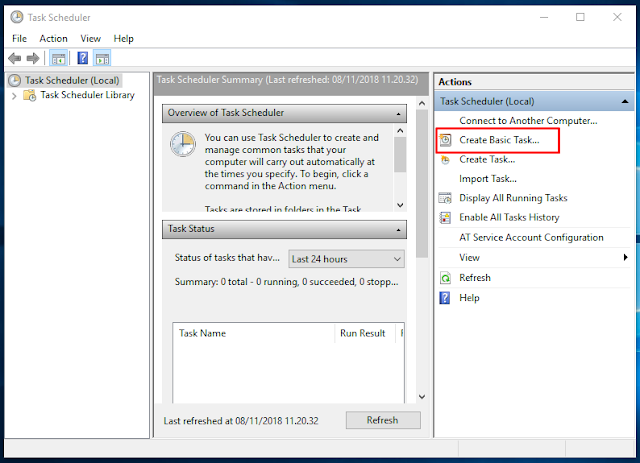Click the Help question-mark icon in Actions
This screenshot has height=463, width=640.
(x=444, y=298)
